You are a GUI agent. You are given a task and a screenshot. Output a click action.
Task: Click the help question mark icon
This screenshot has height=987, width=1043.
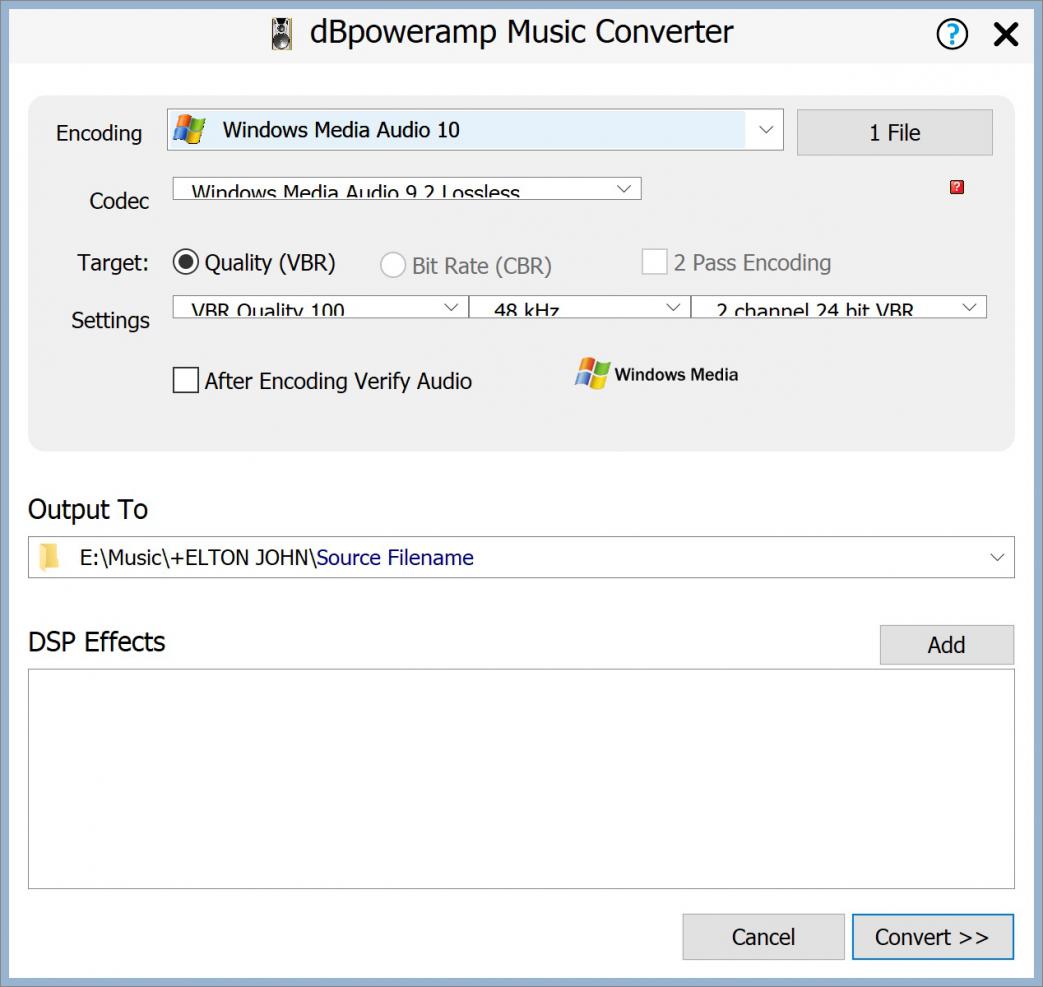pos(952,35)
